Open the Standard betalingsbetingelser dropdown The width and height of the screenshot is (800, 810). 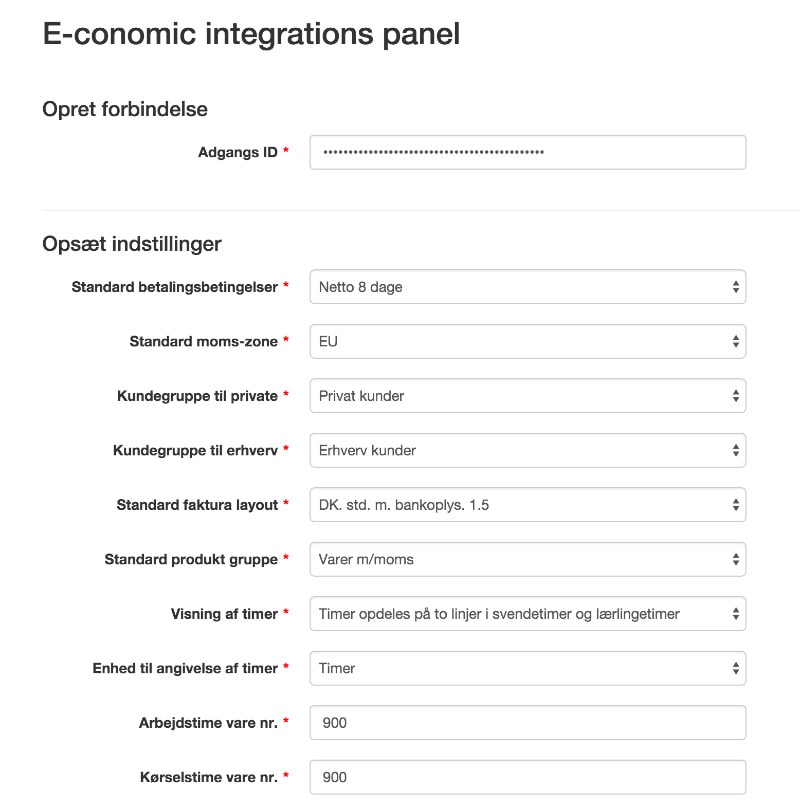527,287
